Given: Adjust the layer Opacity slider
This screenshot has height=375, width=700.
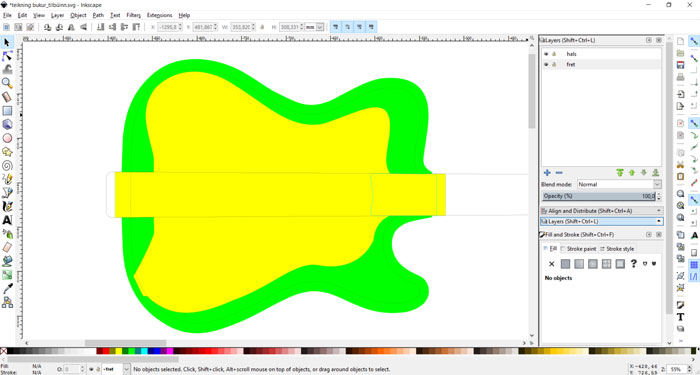Looking at the screenshot, I should pos(599,196).
